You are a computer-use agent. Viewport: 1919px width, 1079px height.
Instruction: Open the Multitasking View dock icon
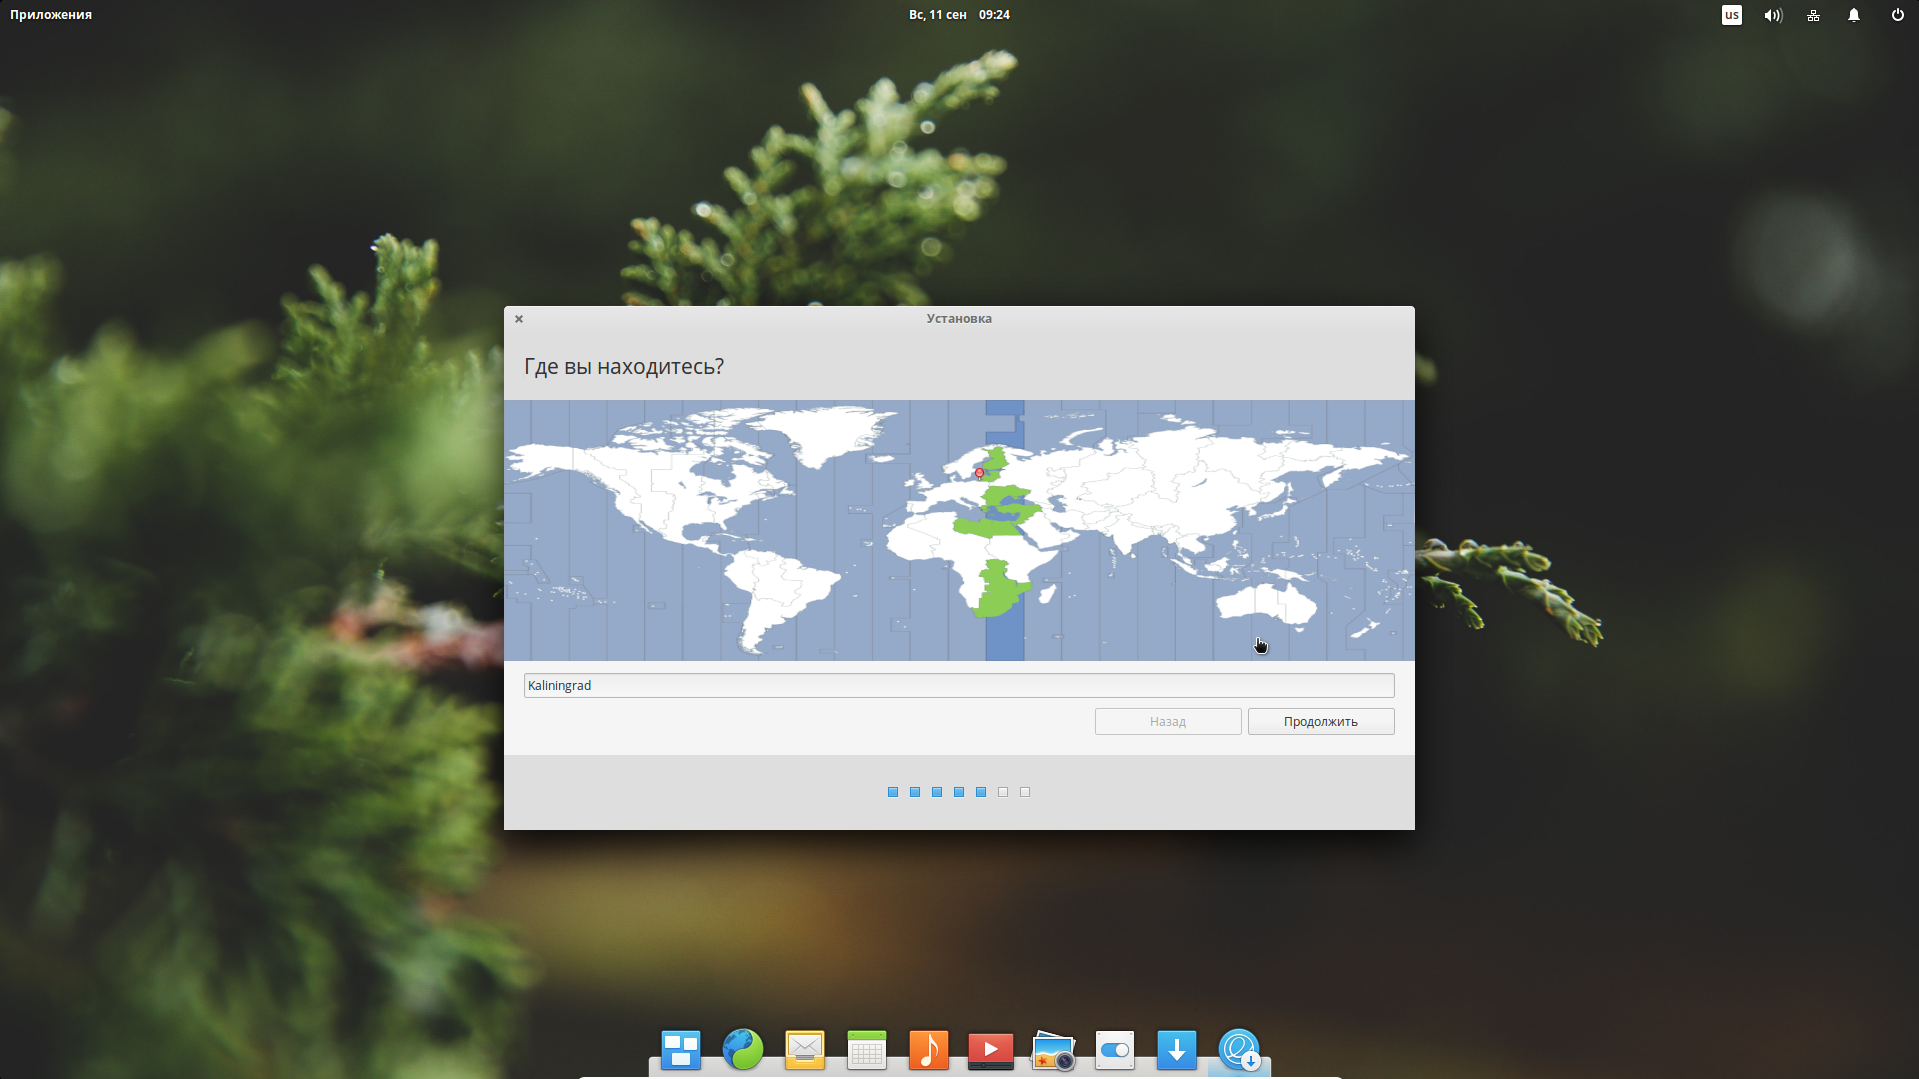point(680,1050)
